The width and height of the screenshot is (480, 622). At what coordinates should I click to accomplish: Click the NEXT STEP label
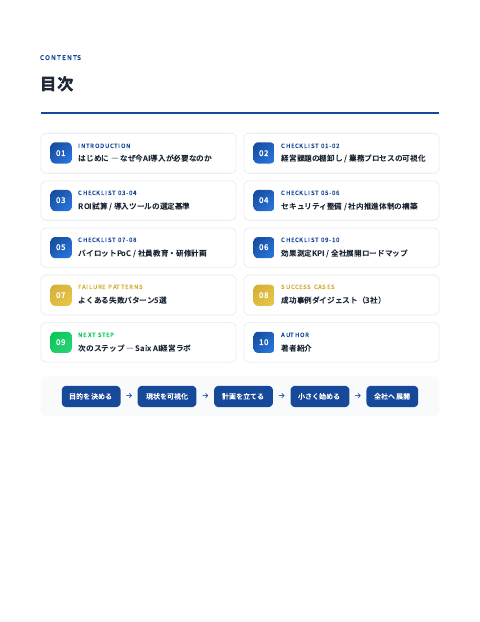(96, 335)
